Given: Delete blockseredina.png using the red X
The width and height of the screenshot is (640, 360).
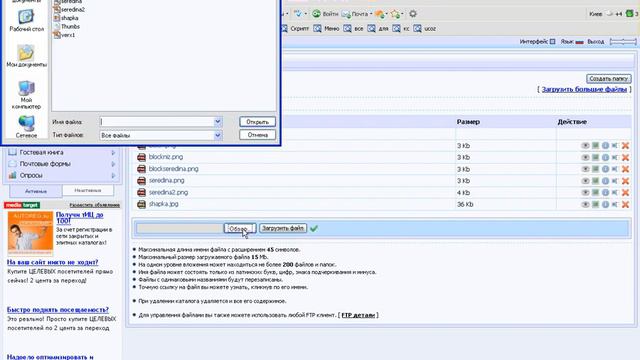Looking at the screenshot, I should click(625, 169).
